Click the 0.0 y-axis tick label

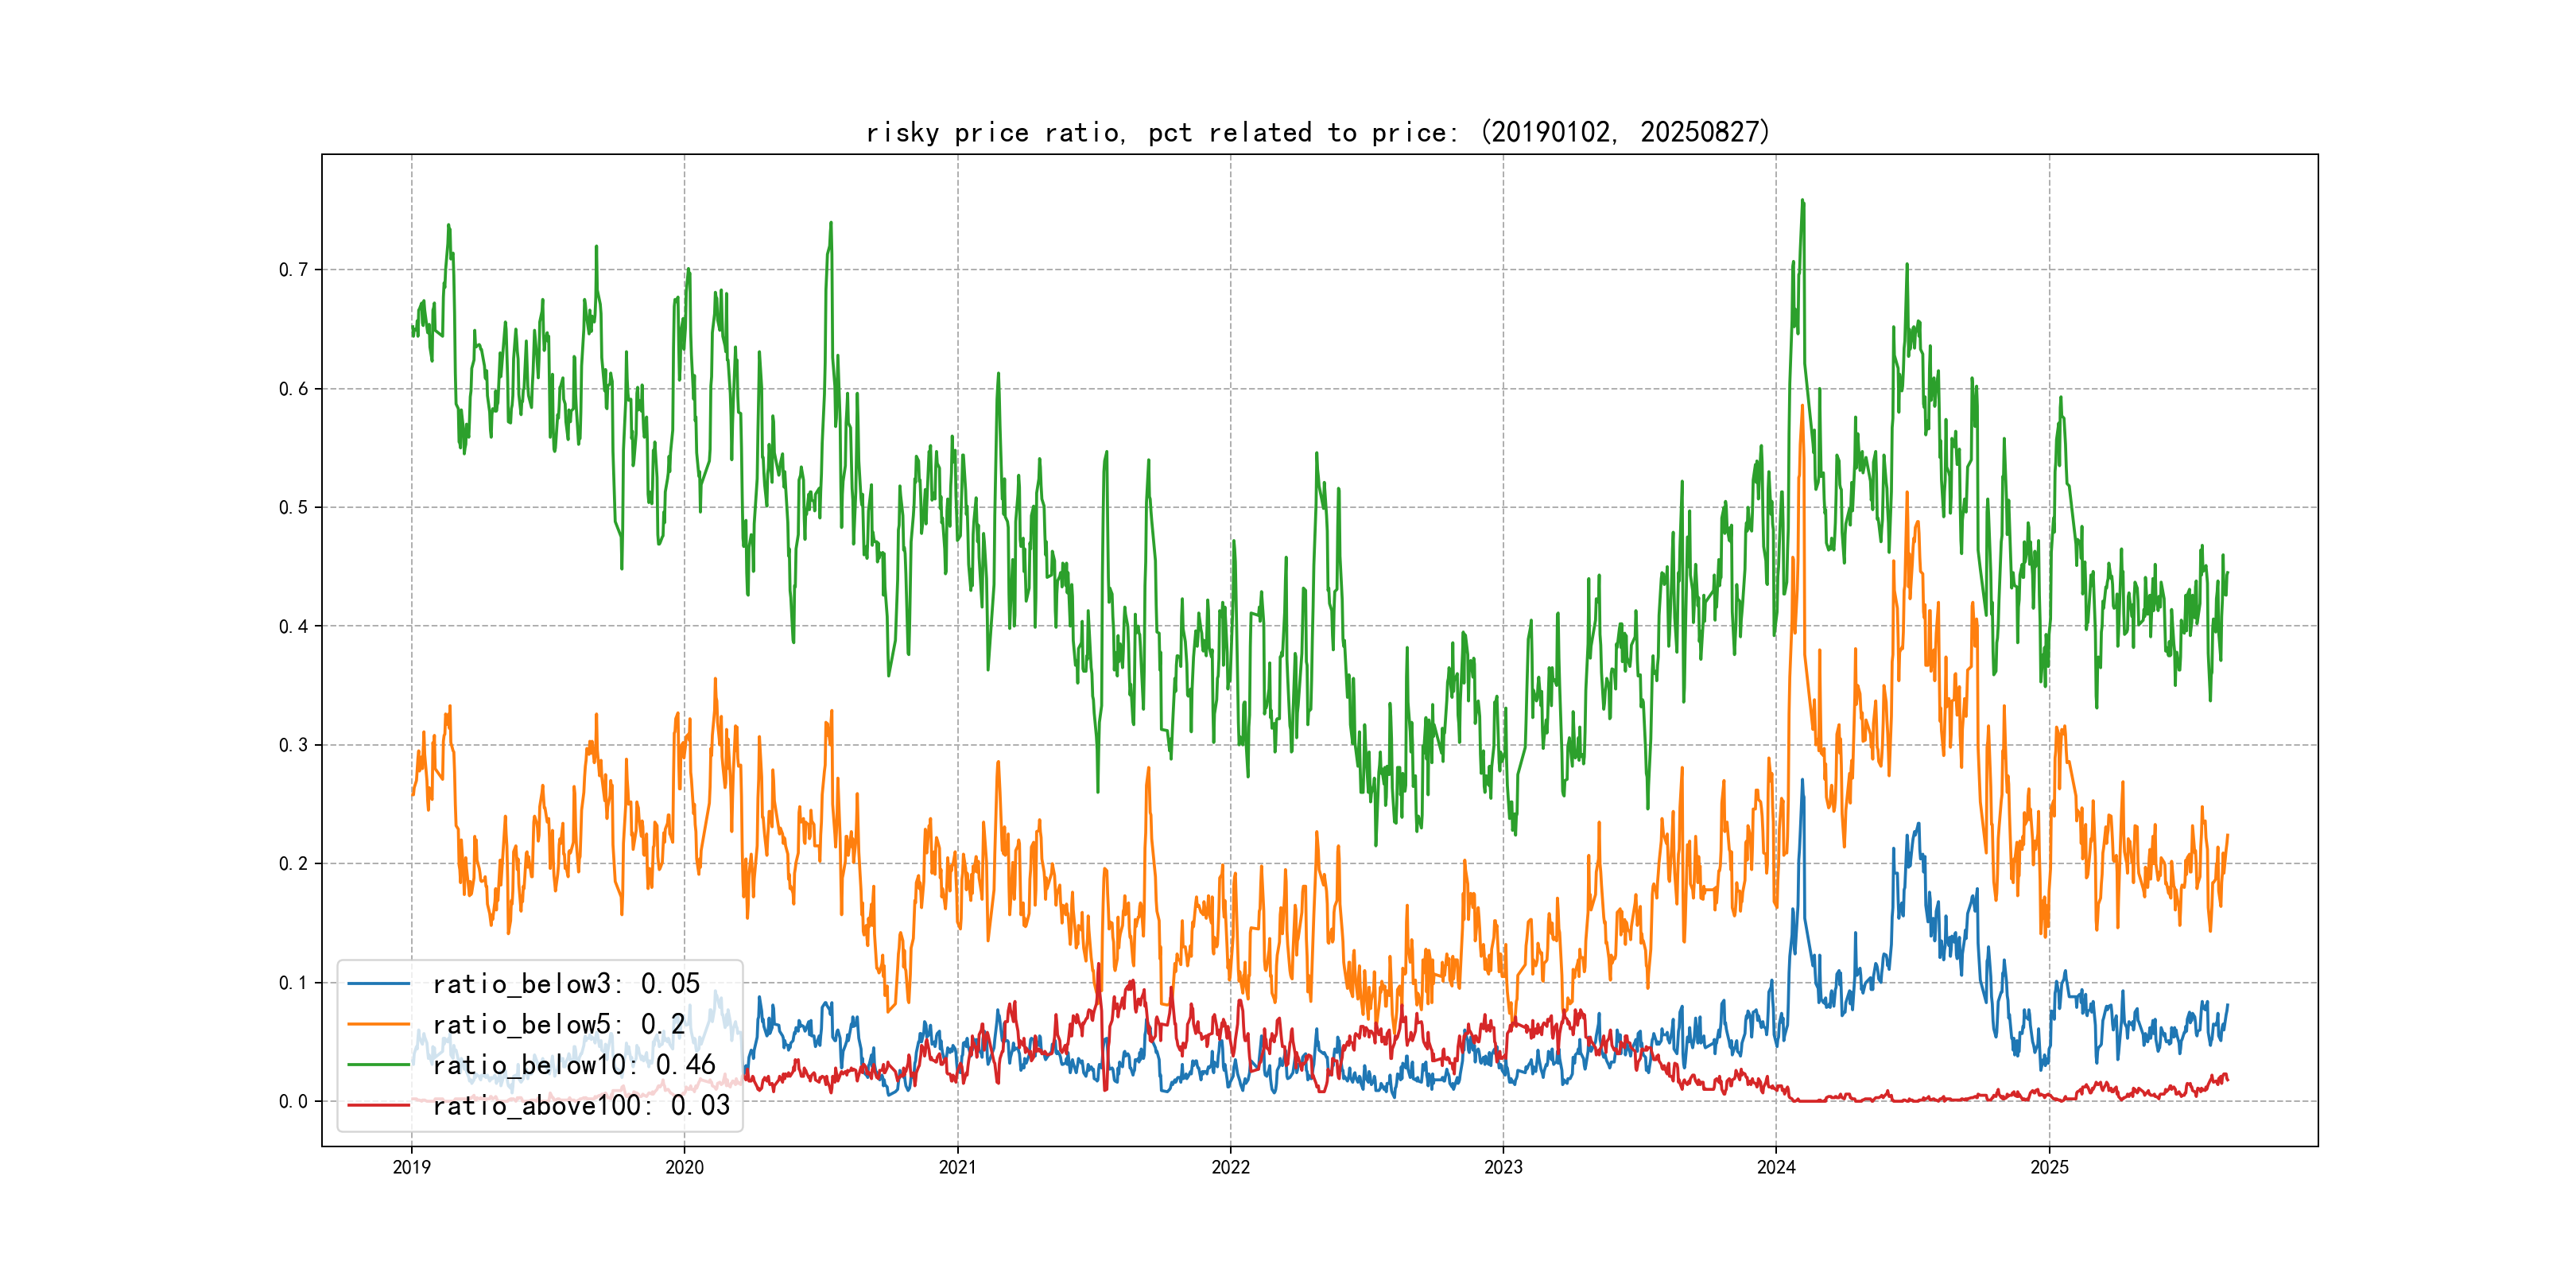coord(293,1101)
